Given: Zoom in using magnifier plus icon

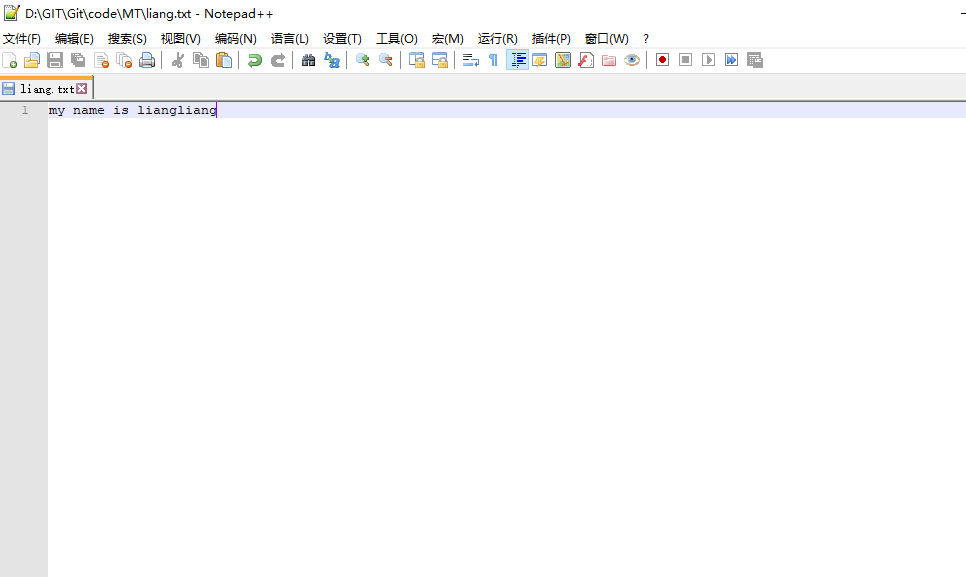Looking at the screenshot, I should [x=363, y=60].
